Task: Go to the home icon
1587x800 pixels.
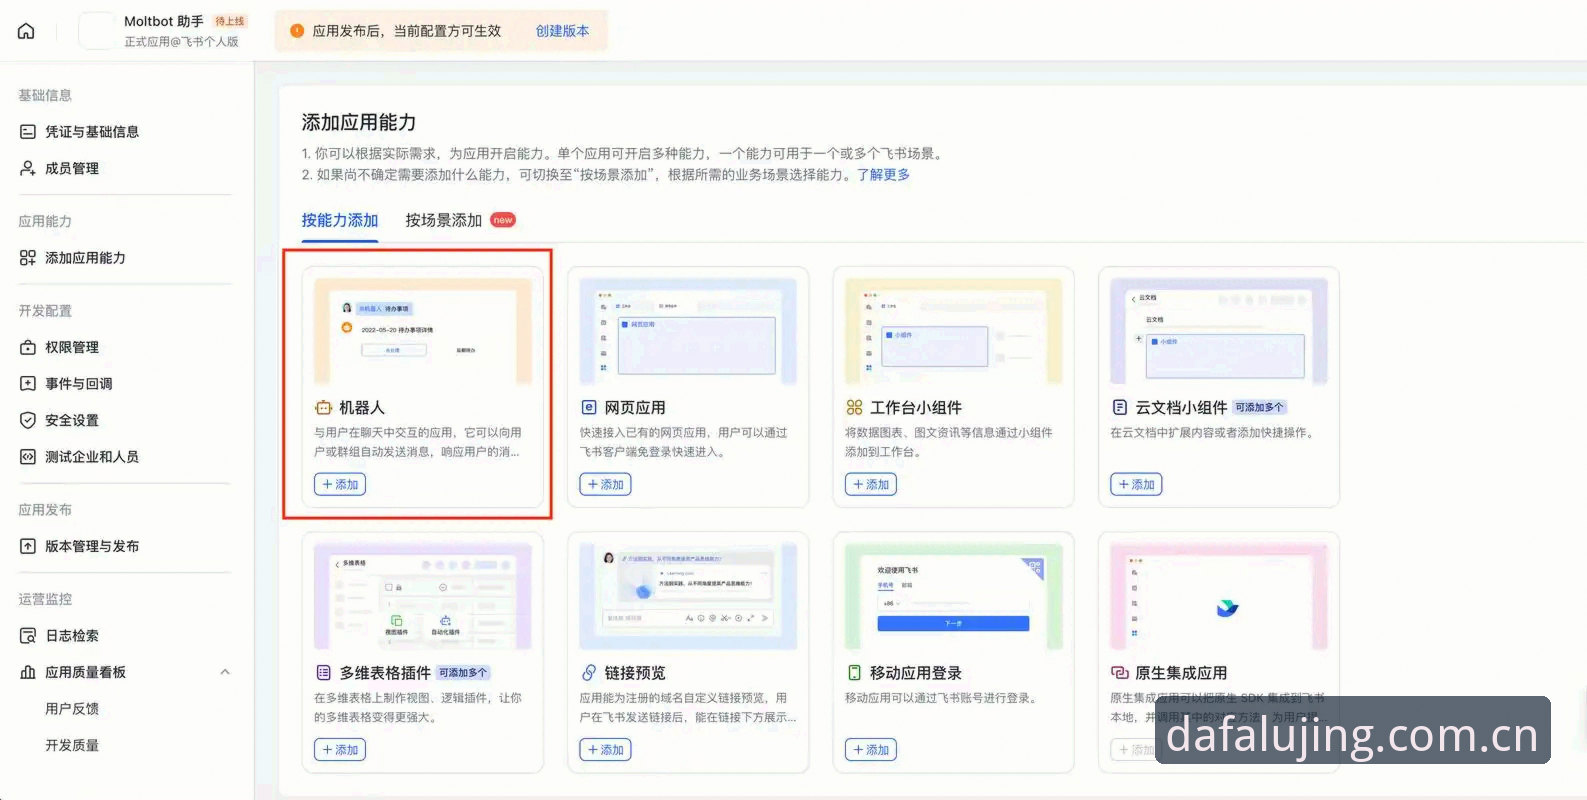Action: (27, 31)
